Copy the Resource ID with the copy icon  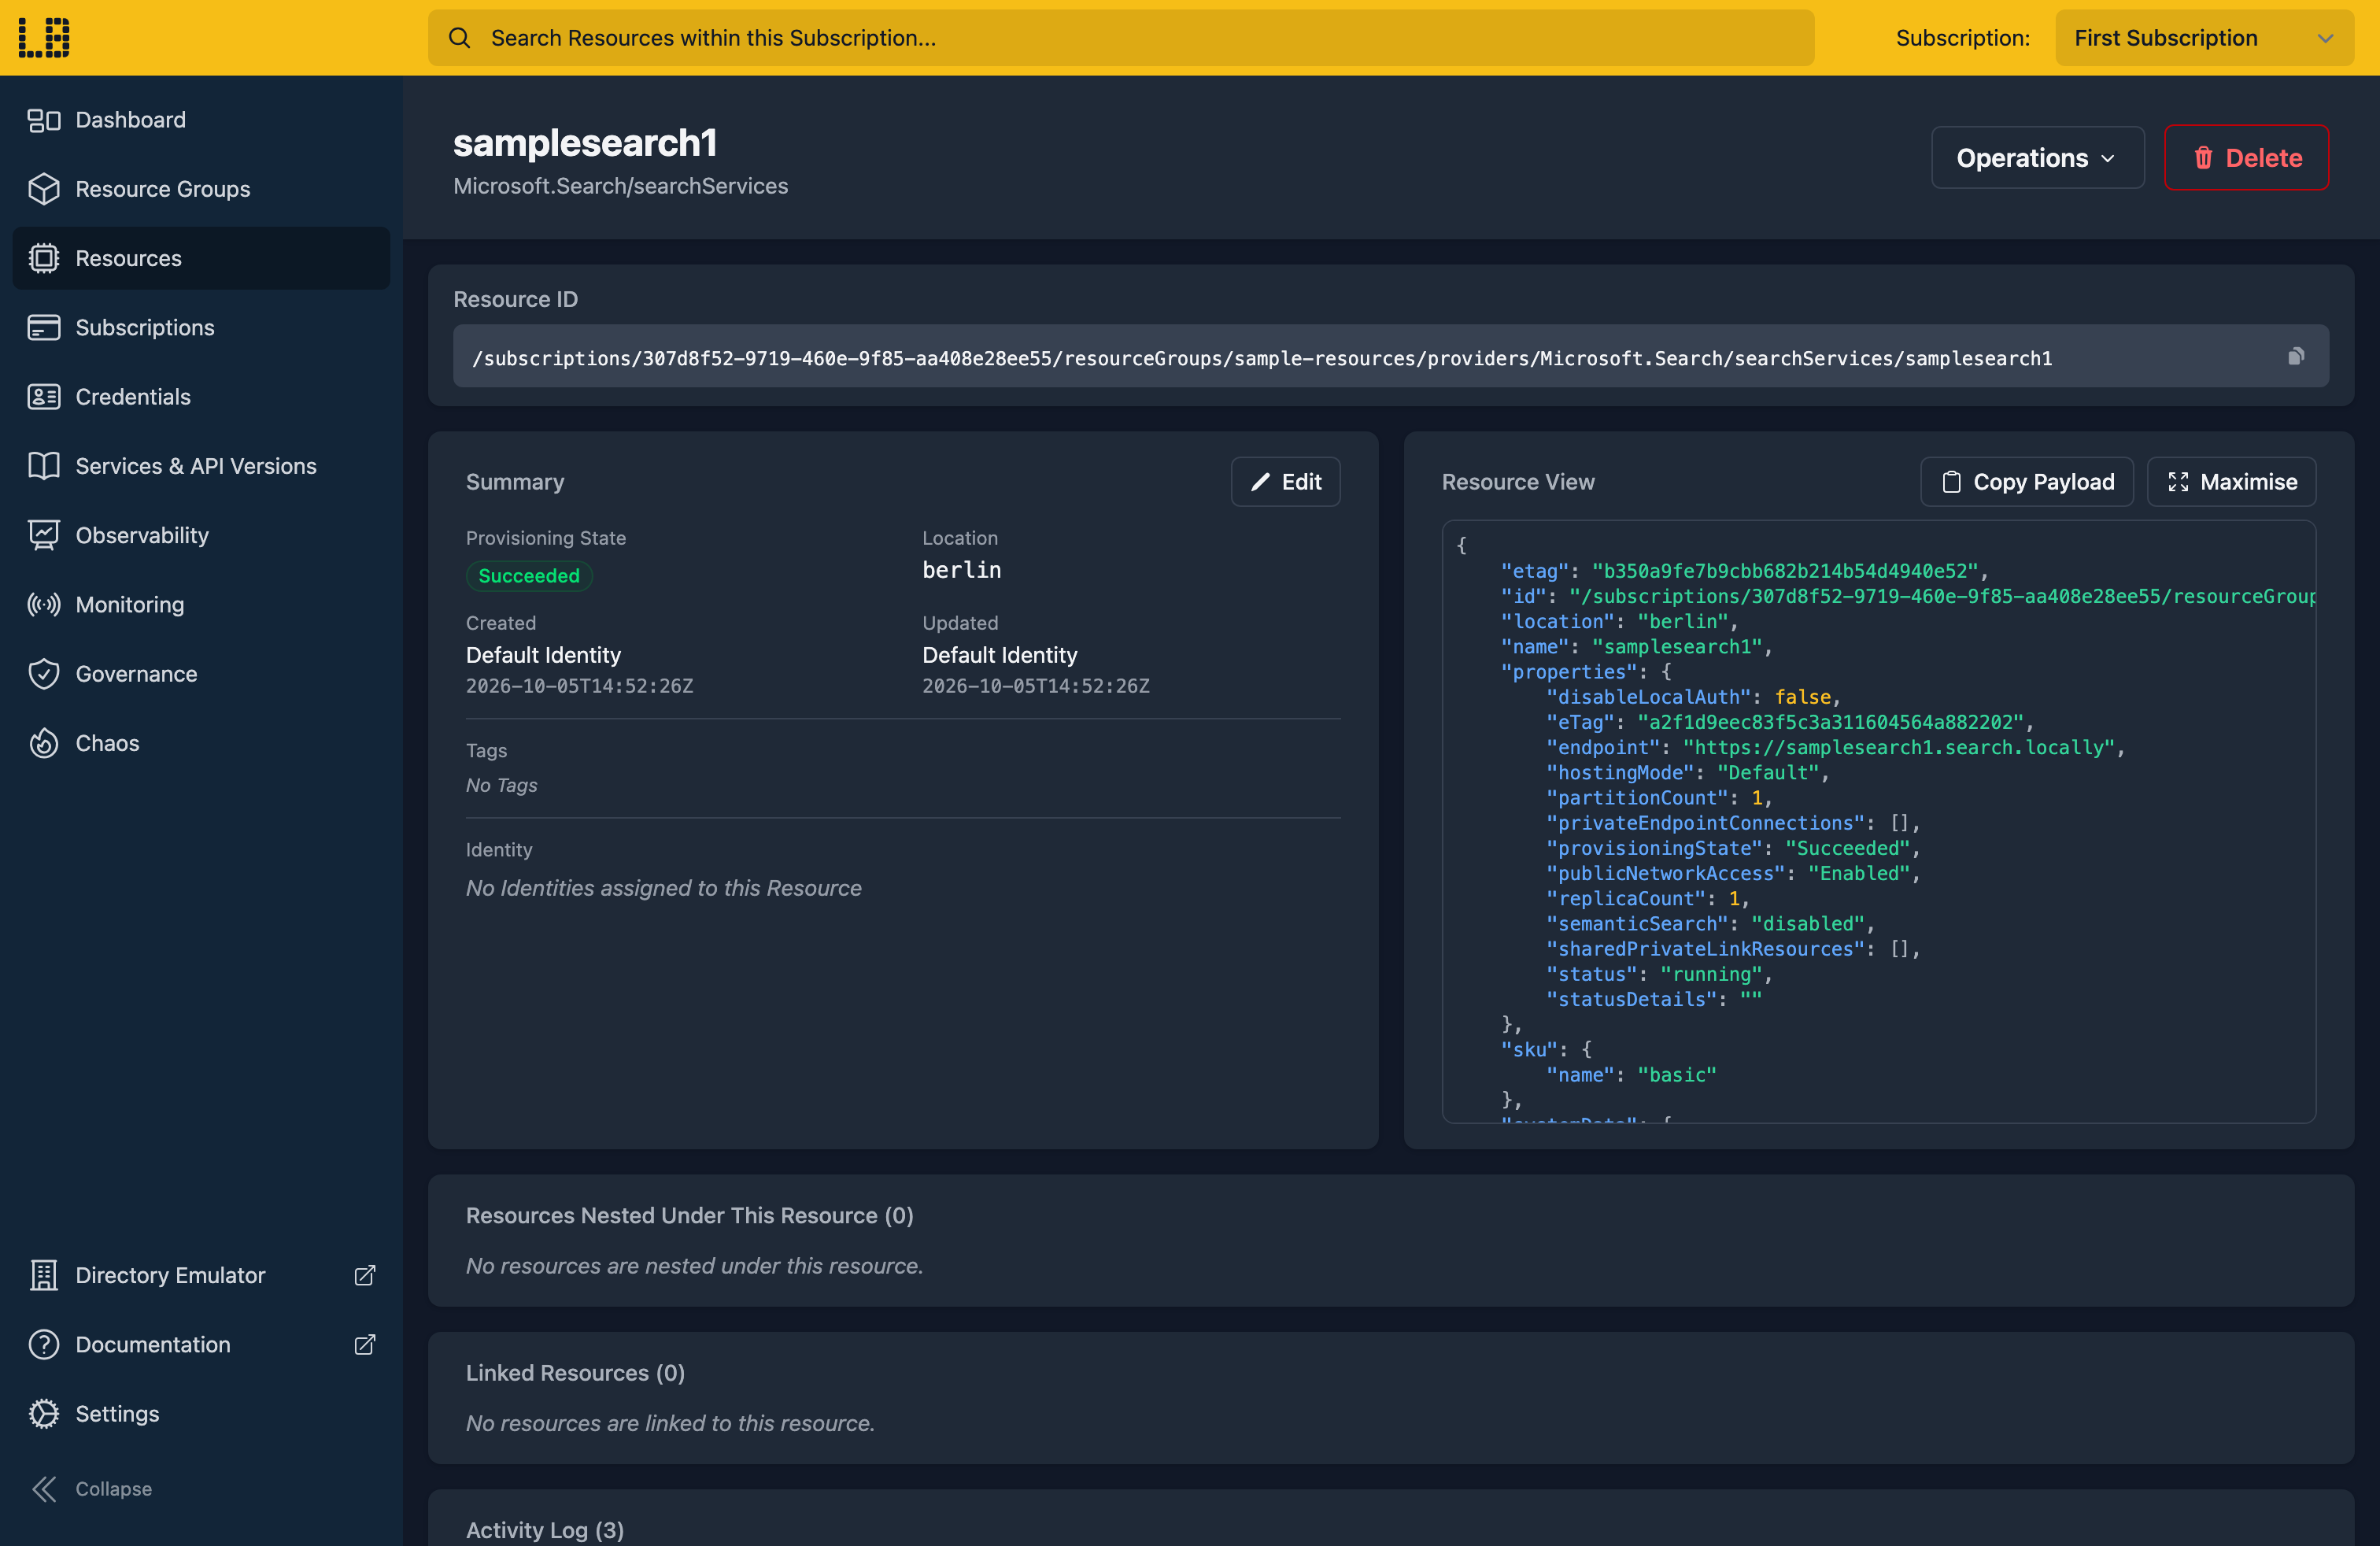tap(2296, 356)
